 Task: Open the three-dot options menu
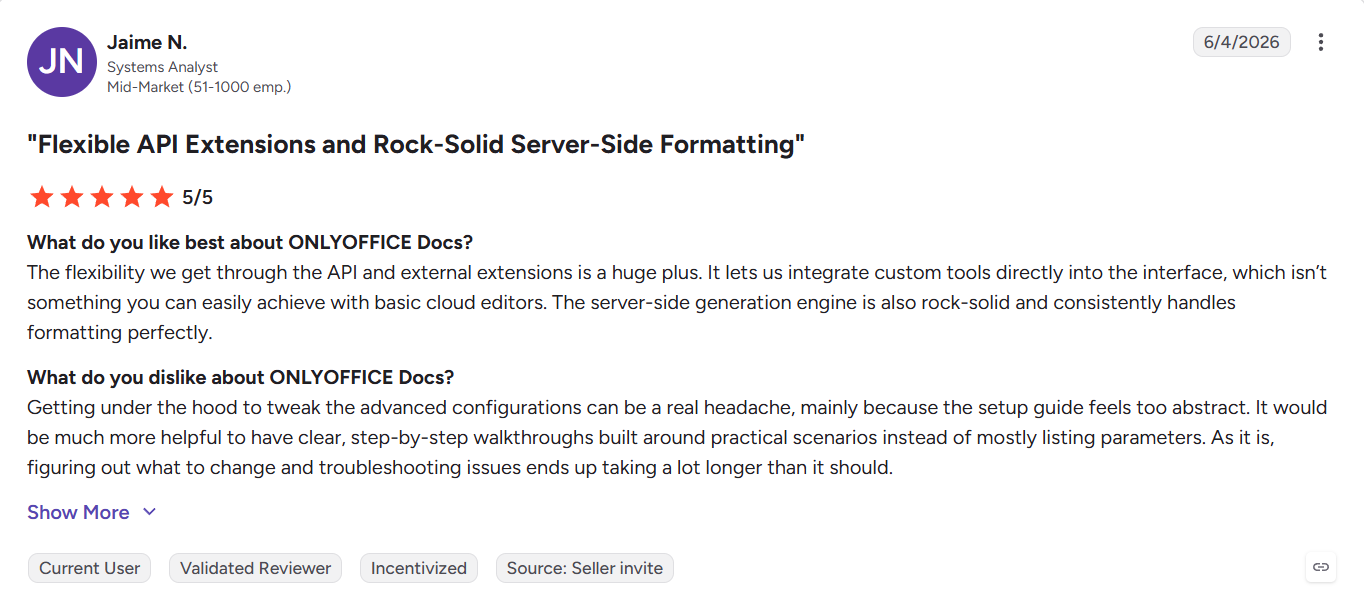point(1321,42)
